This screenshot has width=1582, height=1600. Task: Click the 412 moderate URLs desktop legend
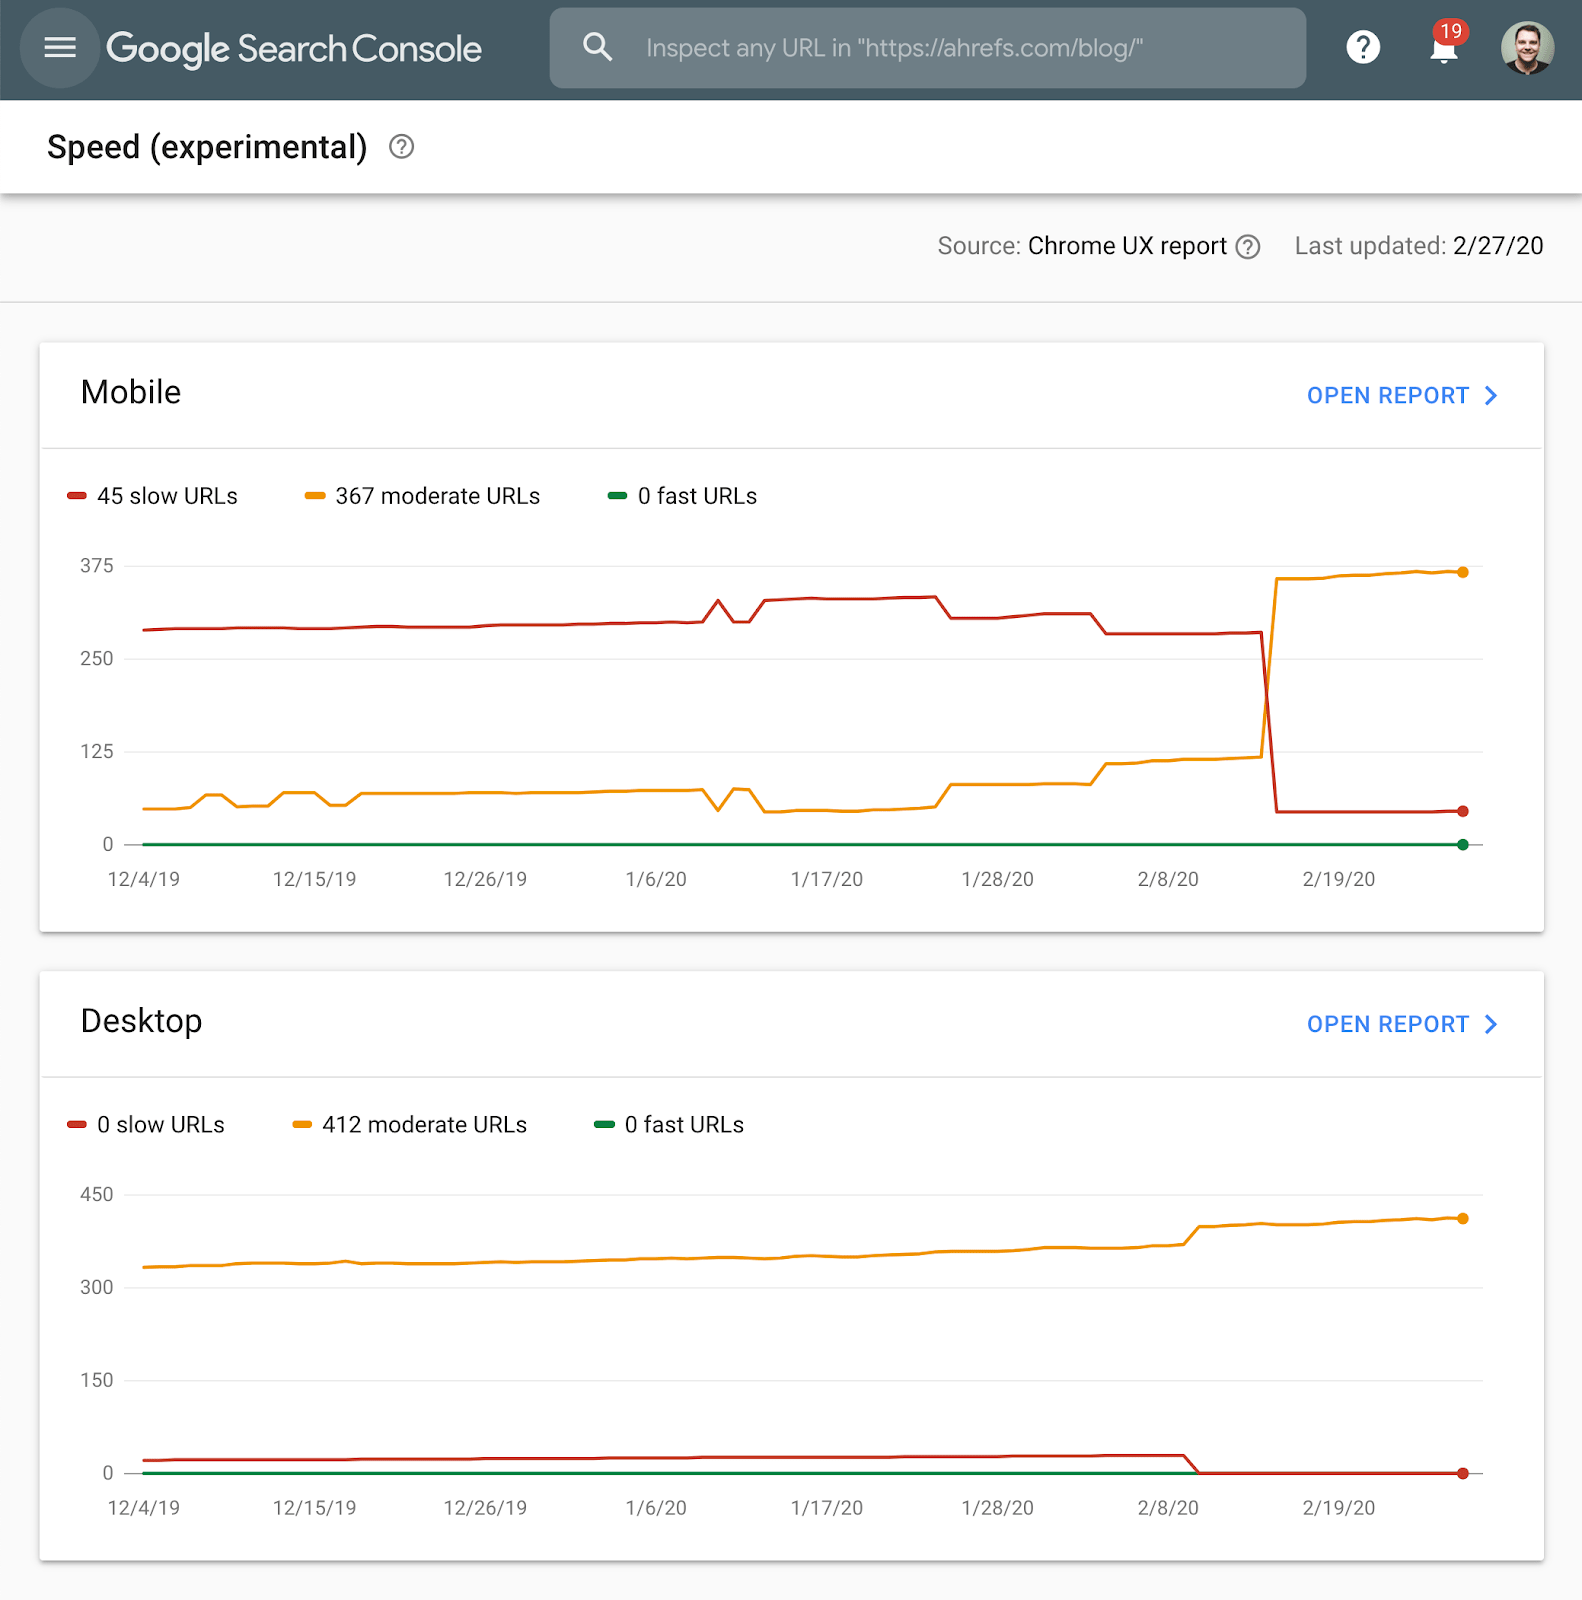[410, 1125]
